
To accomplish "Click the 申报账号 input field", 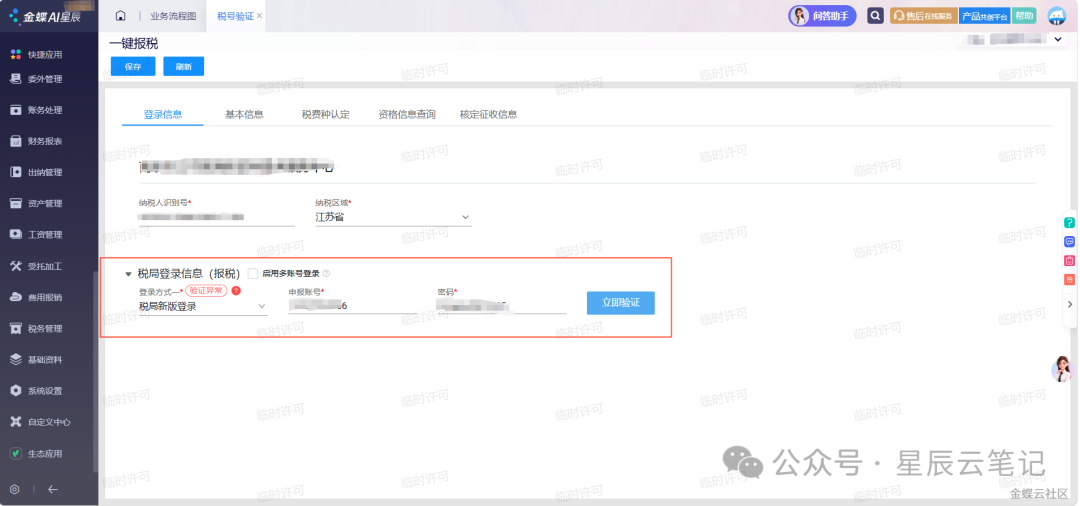I will [352, 306].
